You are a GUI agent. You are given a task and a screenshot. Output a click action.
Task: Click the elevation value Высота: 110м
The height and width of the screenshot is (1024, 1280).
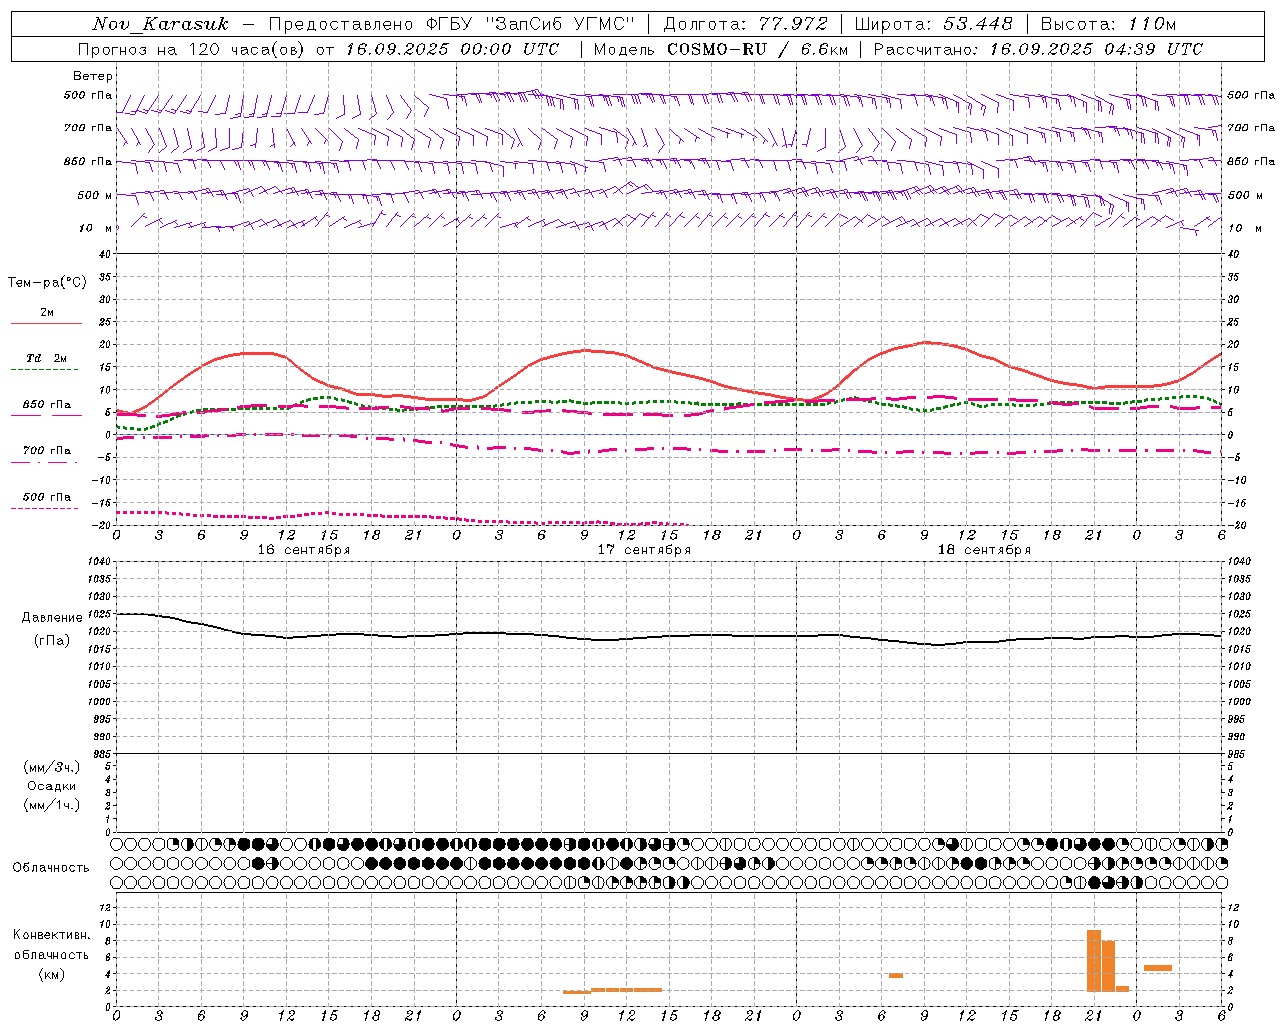tap(1108, 24)
